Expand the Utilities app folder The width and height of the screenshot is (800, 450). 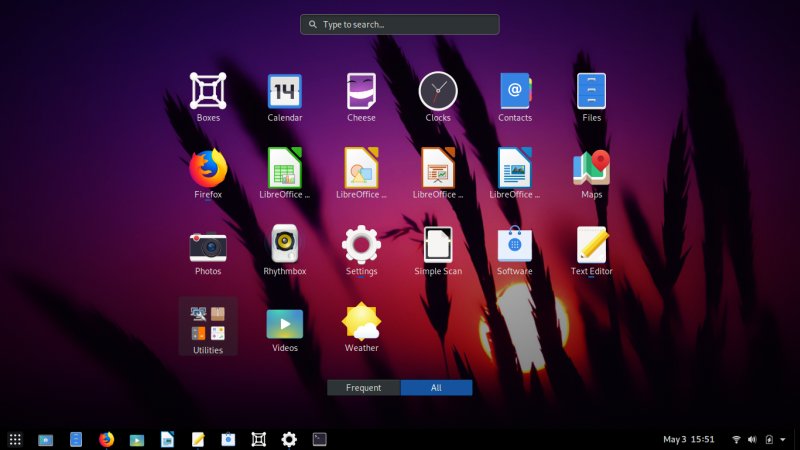point(208,327)
